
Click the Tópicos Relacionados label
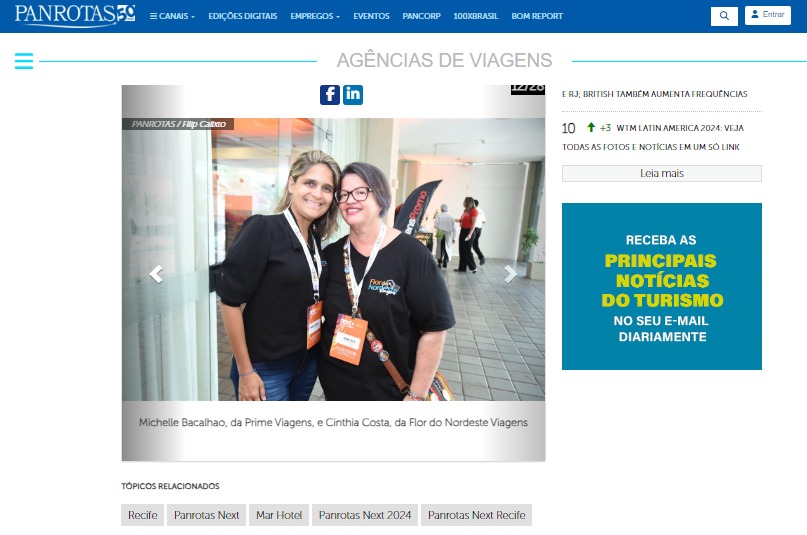coord(170,486)
